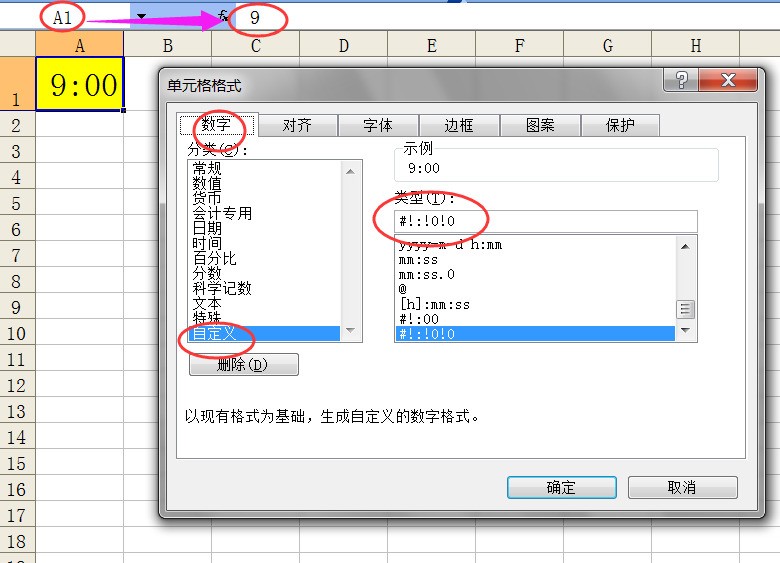
Task: Select 货币 category
Action: 265,198
